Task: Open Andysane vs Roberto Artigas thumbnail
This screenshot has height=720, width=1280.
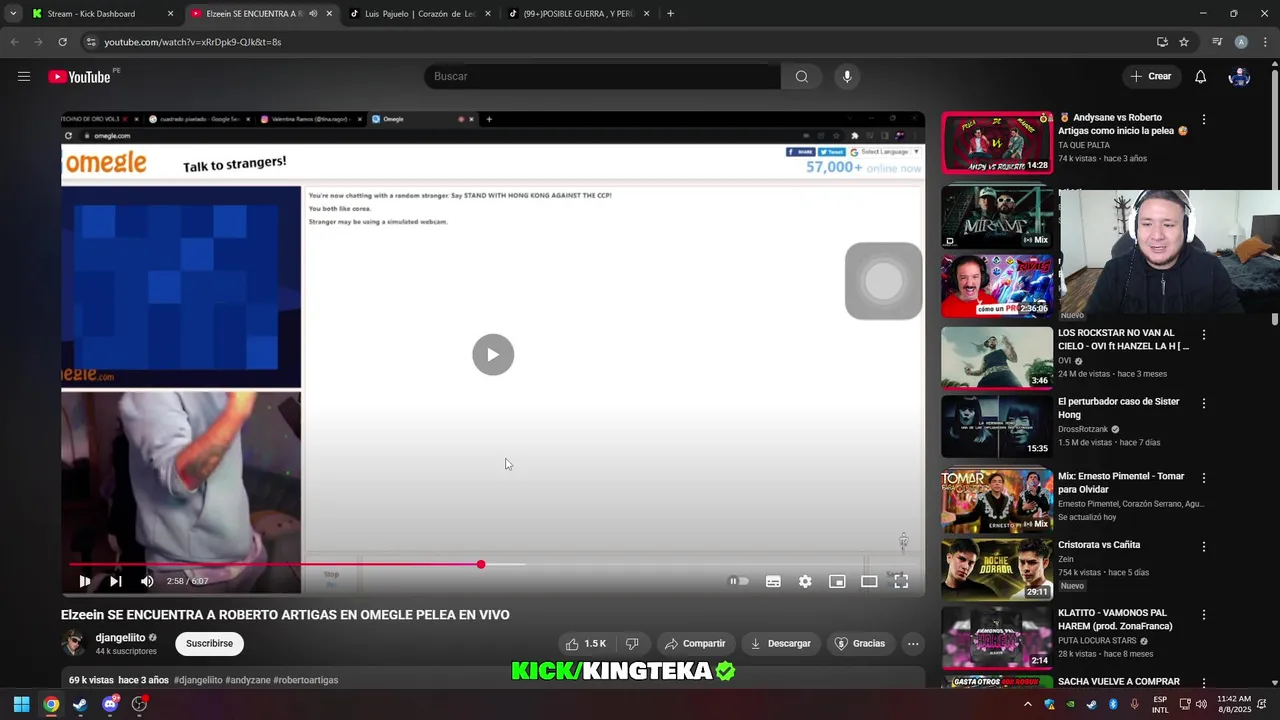Action: point(997,143)
